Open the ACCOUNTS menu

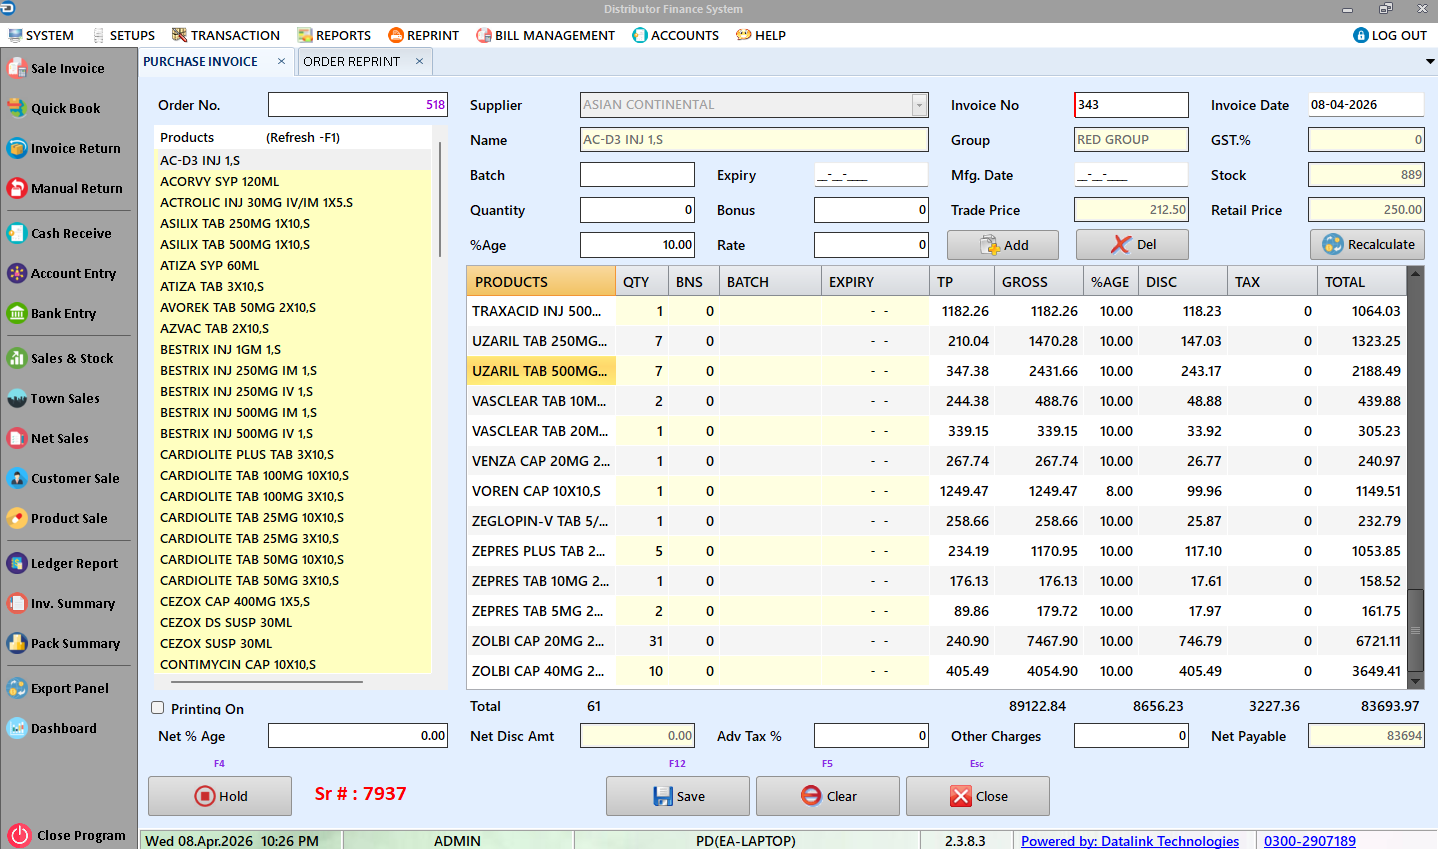675,35
